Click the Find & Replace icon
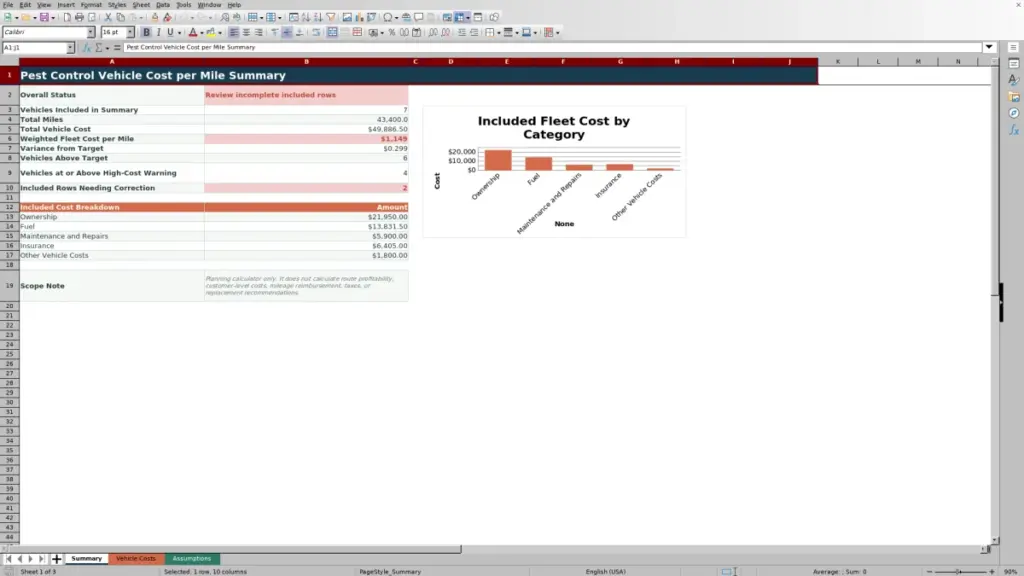Viewport: 1024px width, 576px height. pyautogui.click(x=225, y=18)
